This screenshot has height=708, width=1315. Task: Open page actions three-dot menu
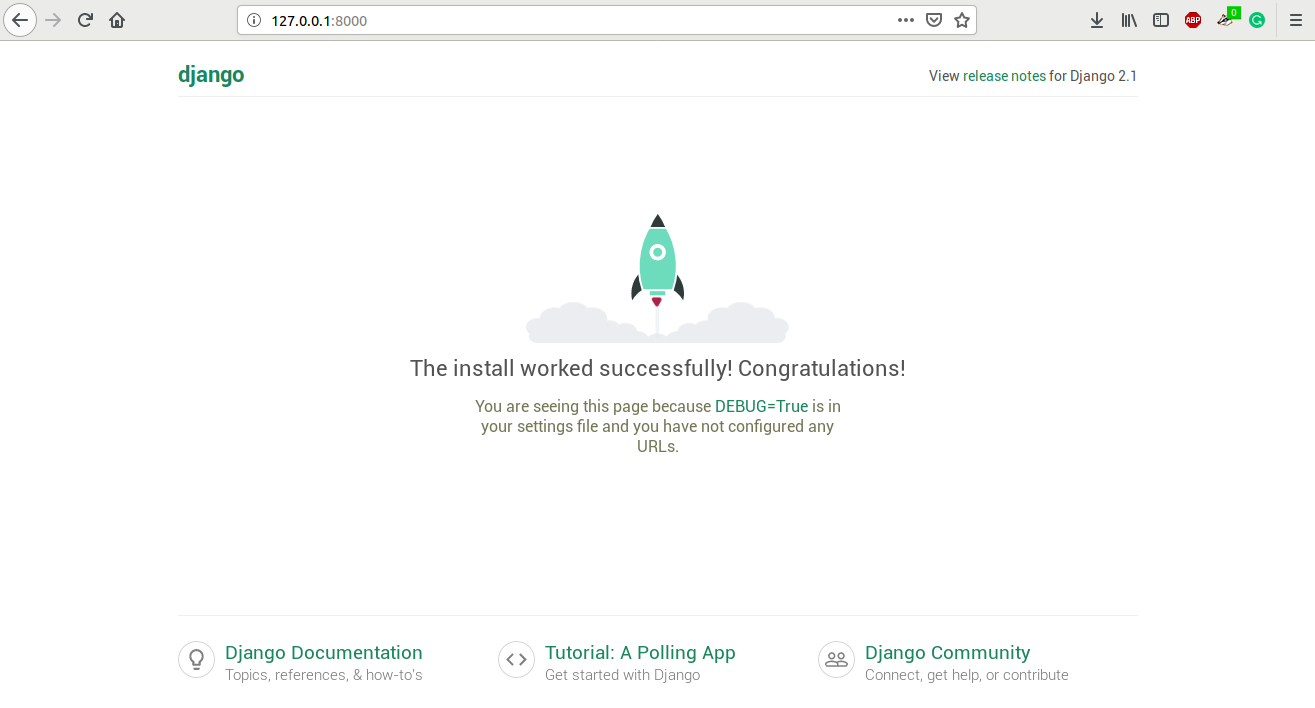(906, 20)
